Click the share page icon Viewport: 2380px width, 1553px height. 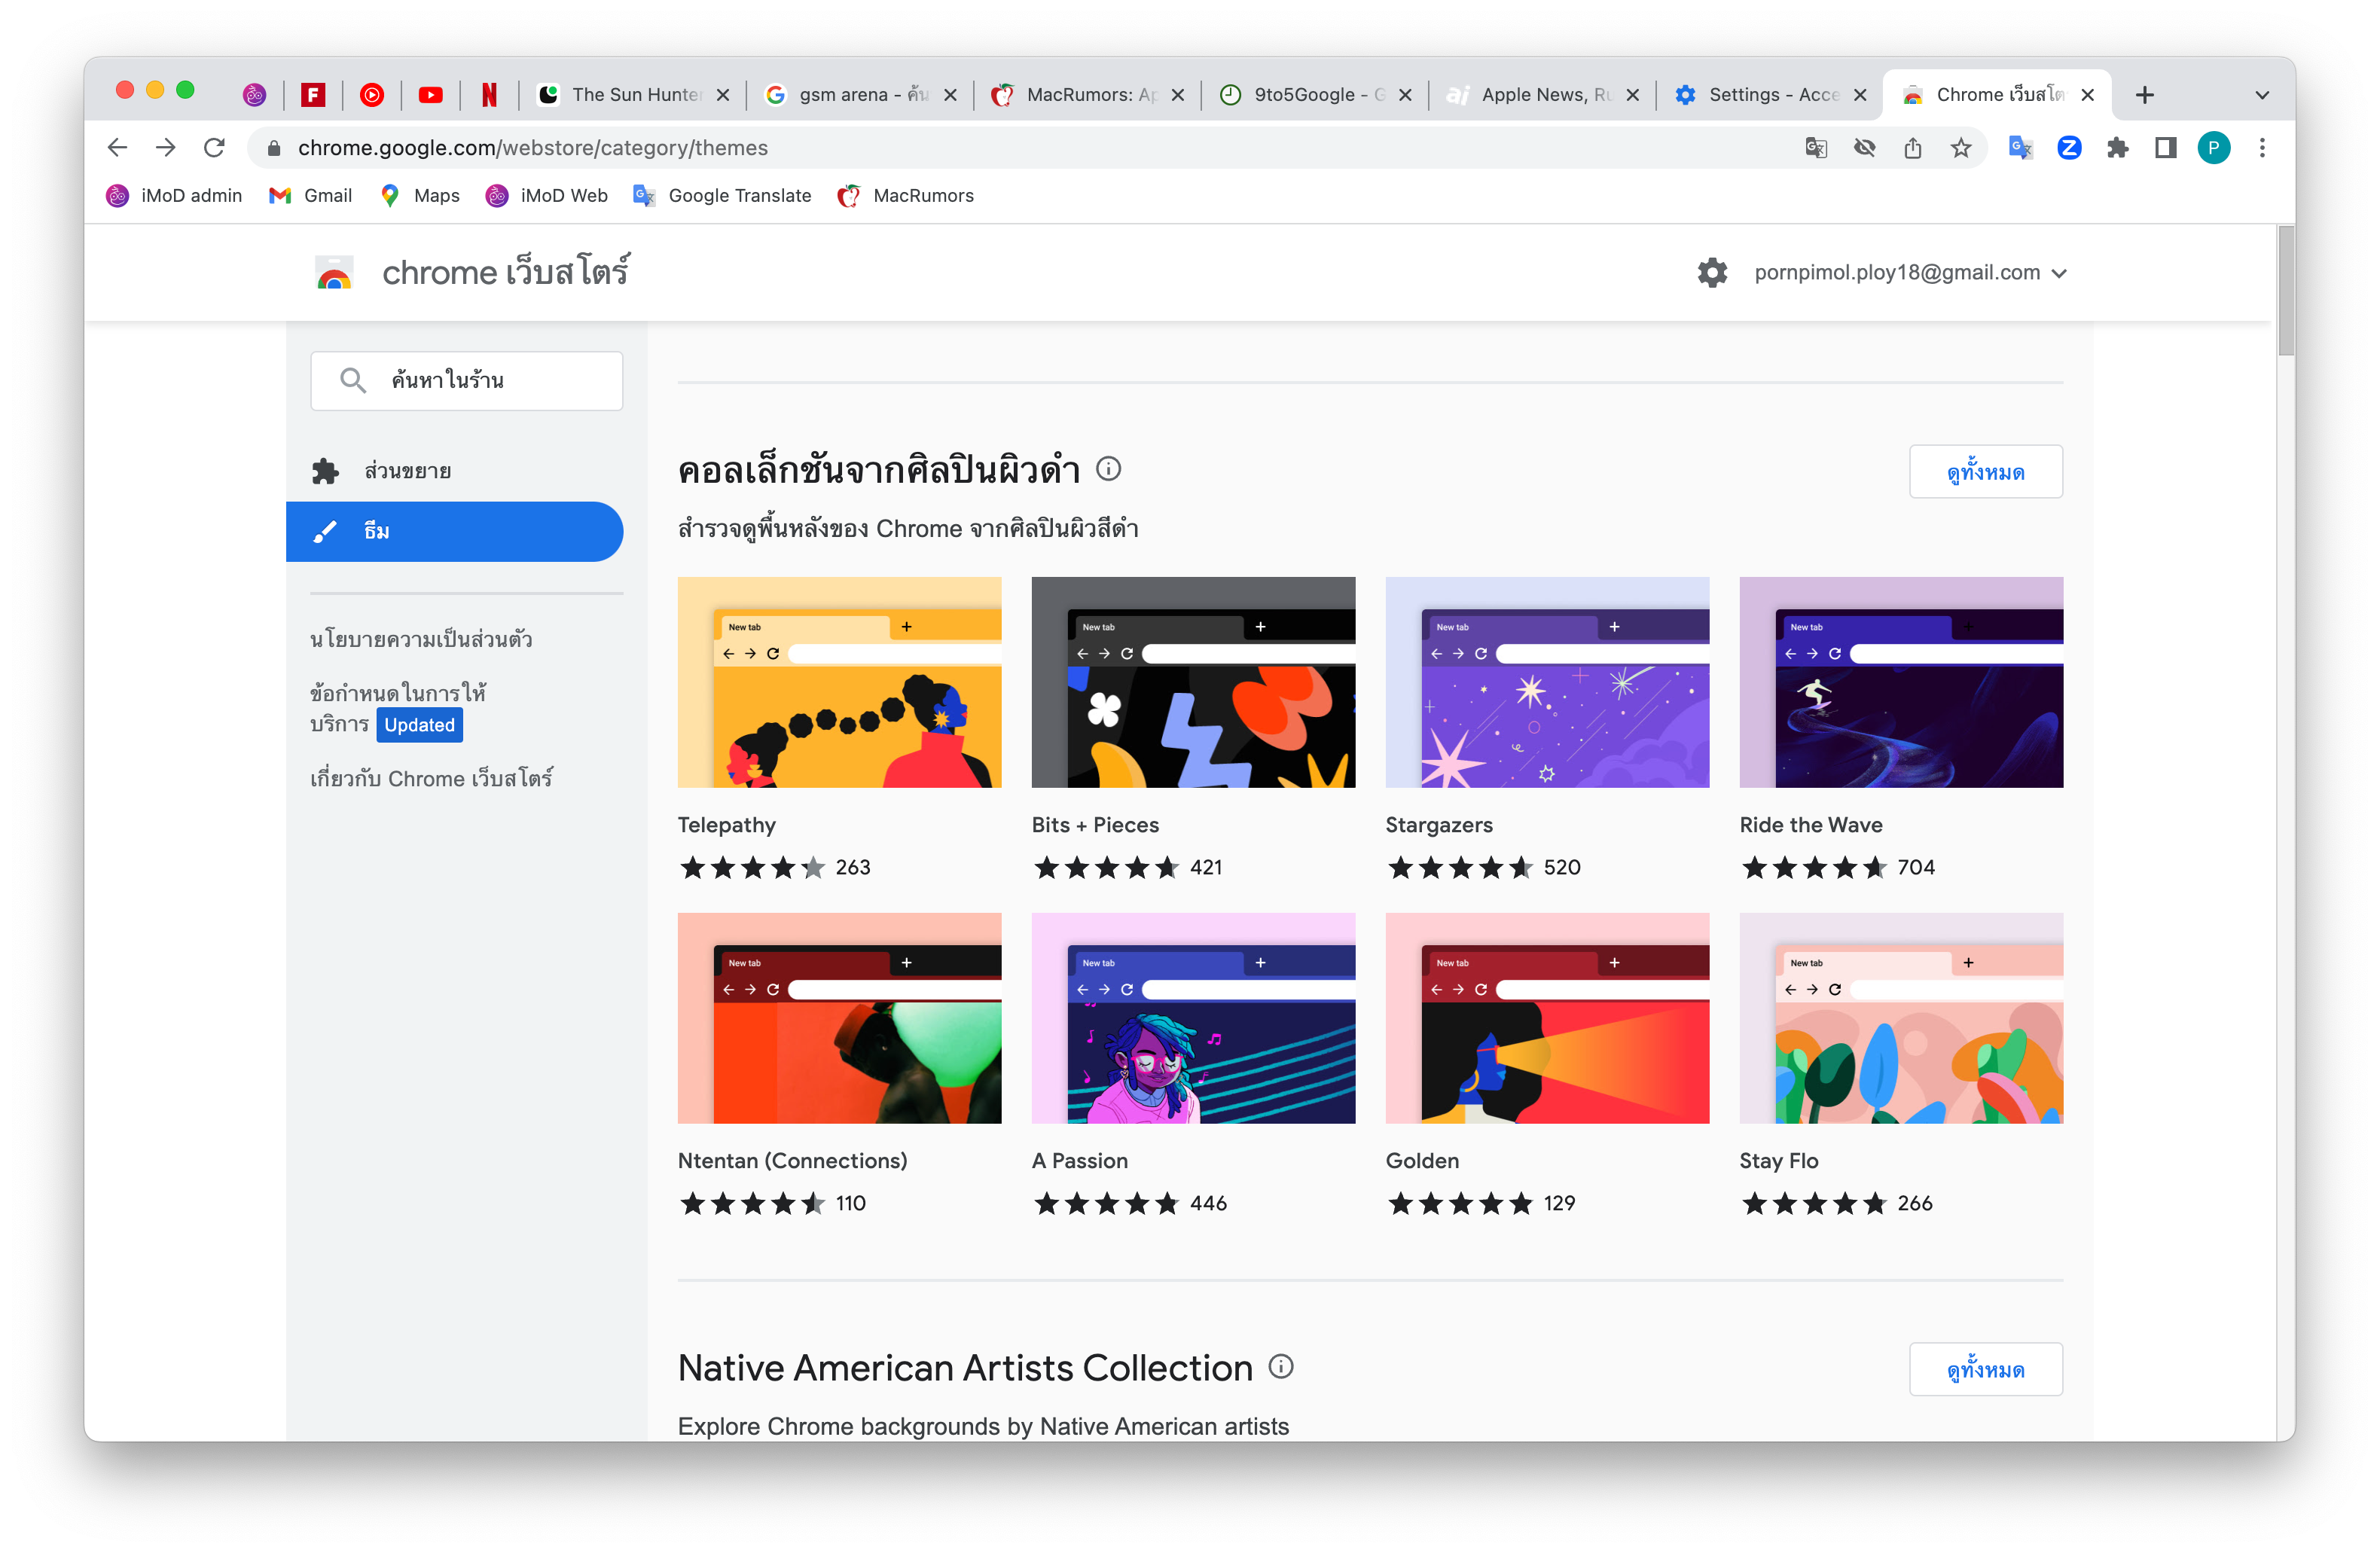1912,148
